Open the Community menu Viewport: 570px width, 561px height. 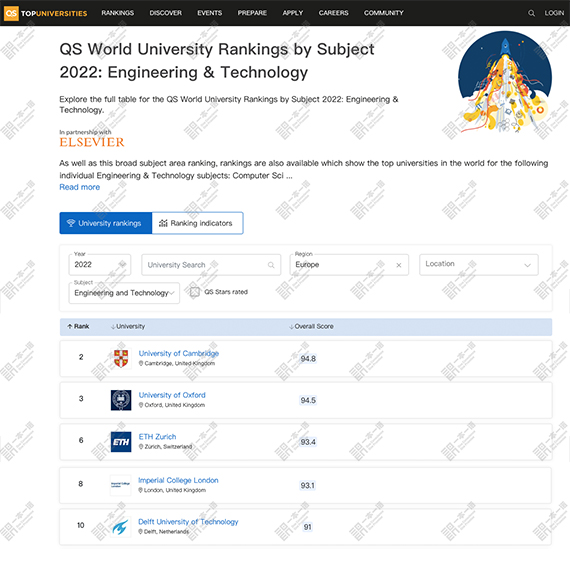click(x=384, y=13)
